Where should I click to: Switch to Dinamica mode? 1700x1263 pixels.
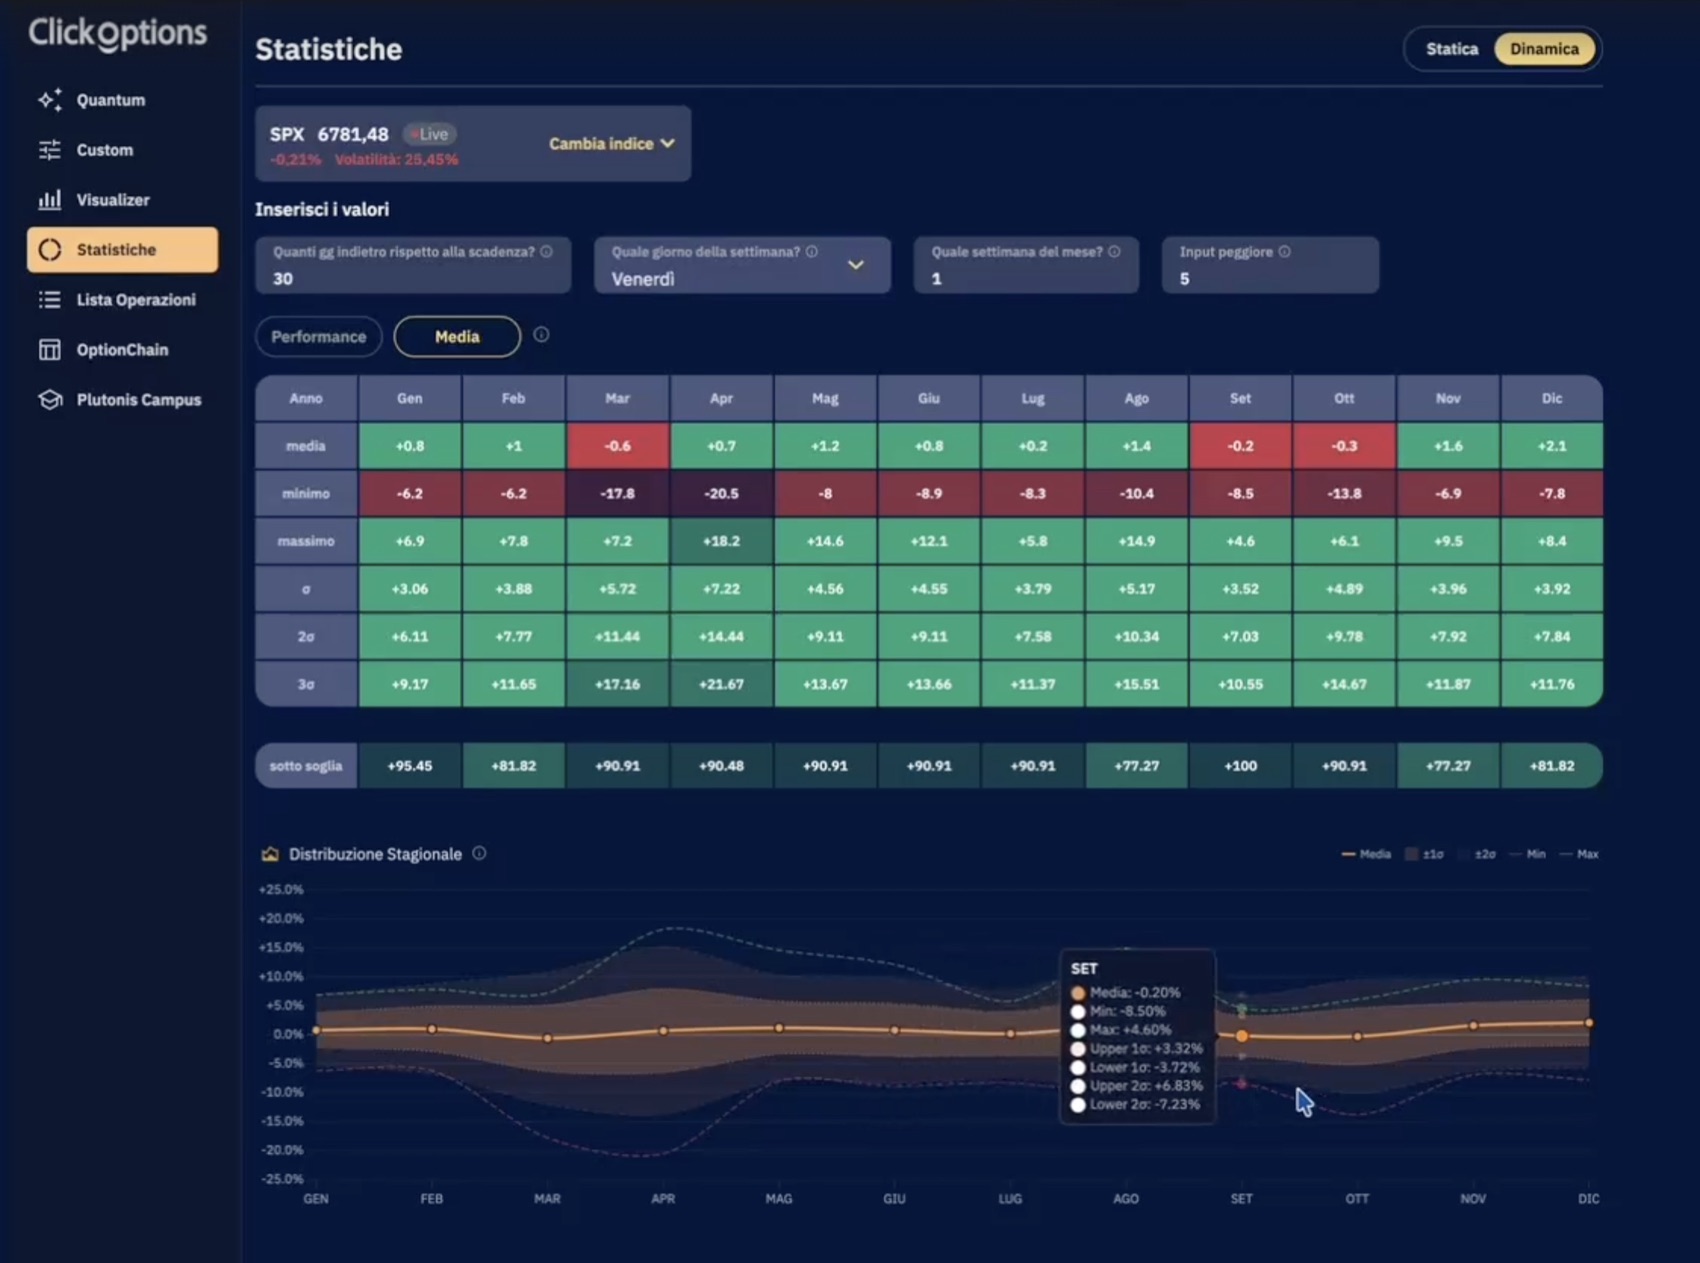[x=1544, y=49]
